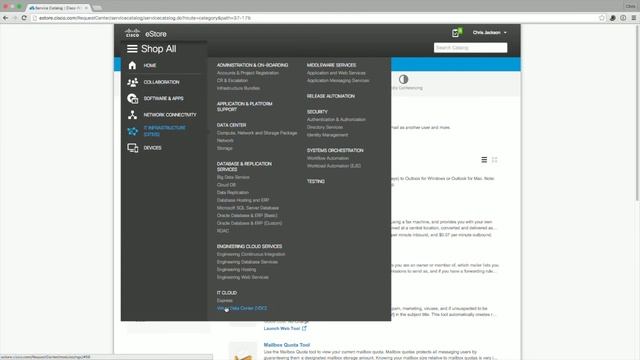This screenshot has width=640, height=360.
Task: Open the shopping cart icon with badge
Action: coord(456,33)
